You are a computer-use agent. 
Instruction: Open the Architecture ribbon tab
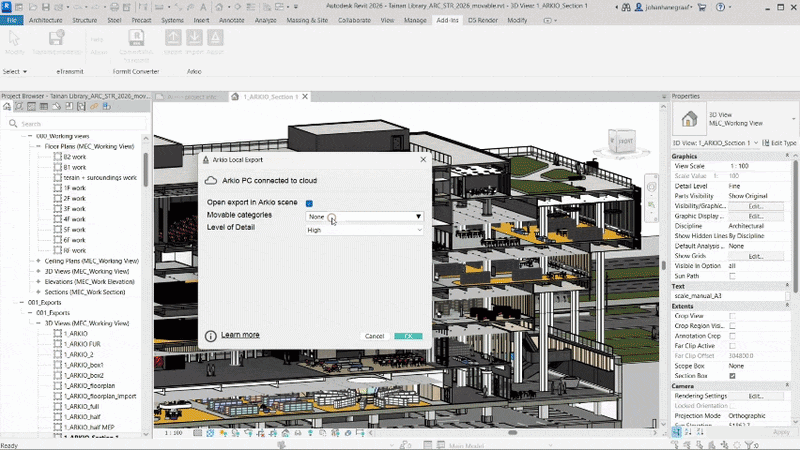pyautogui.click(x=45, y=20)
